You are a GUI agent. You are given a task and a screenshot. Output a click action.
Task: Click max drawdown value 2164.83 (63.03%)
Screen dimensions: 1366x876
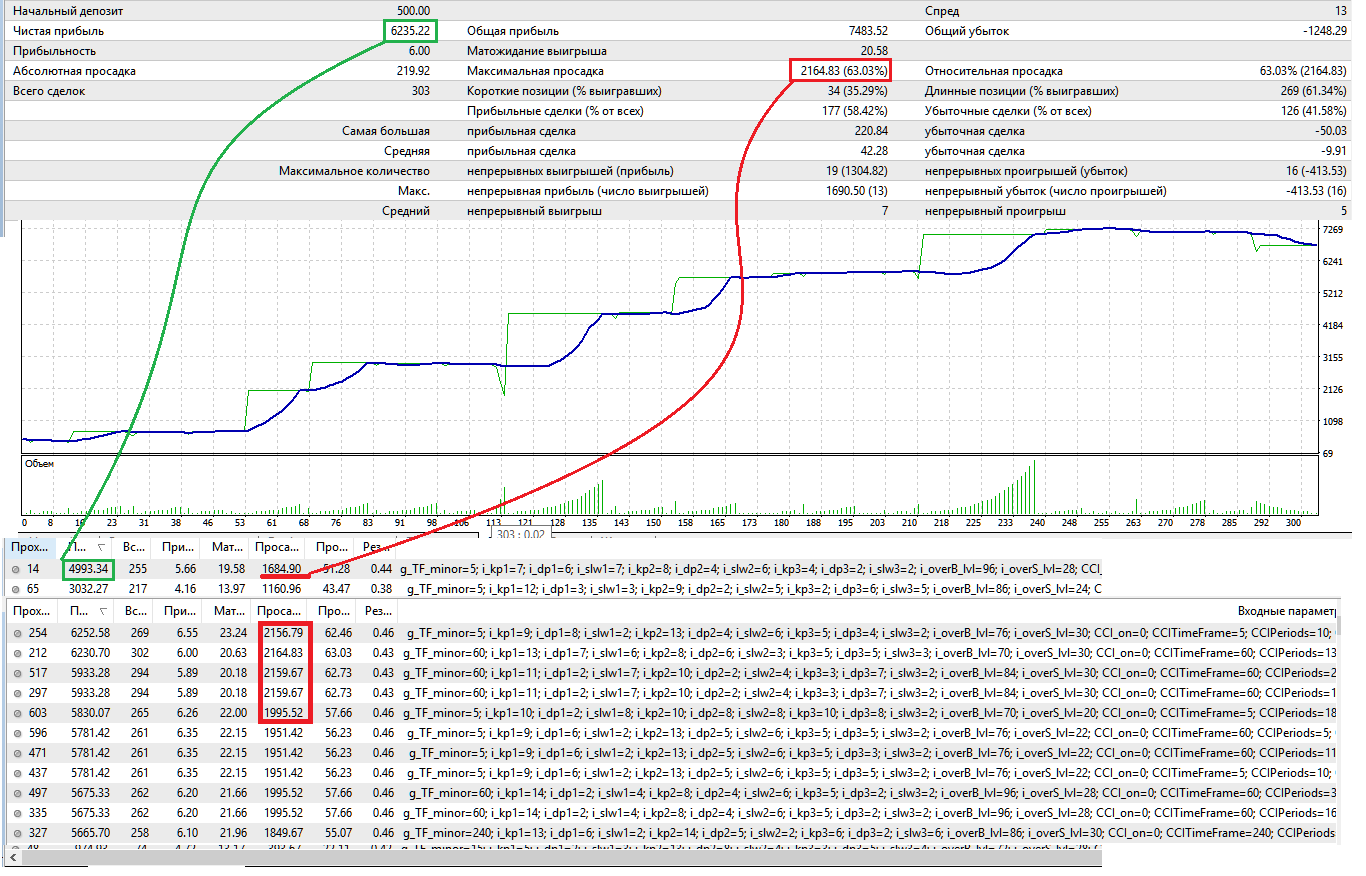844,71
